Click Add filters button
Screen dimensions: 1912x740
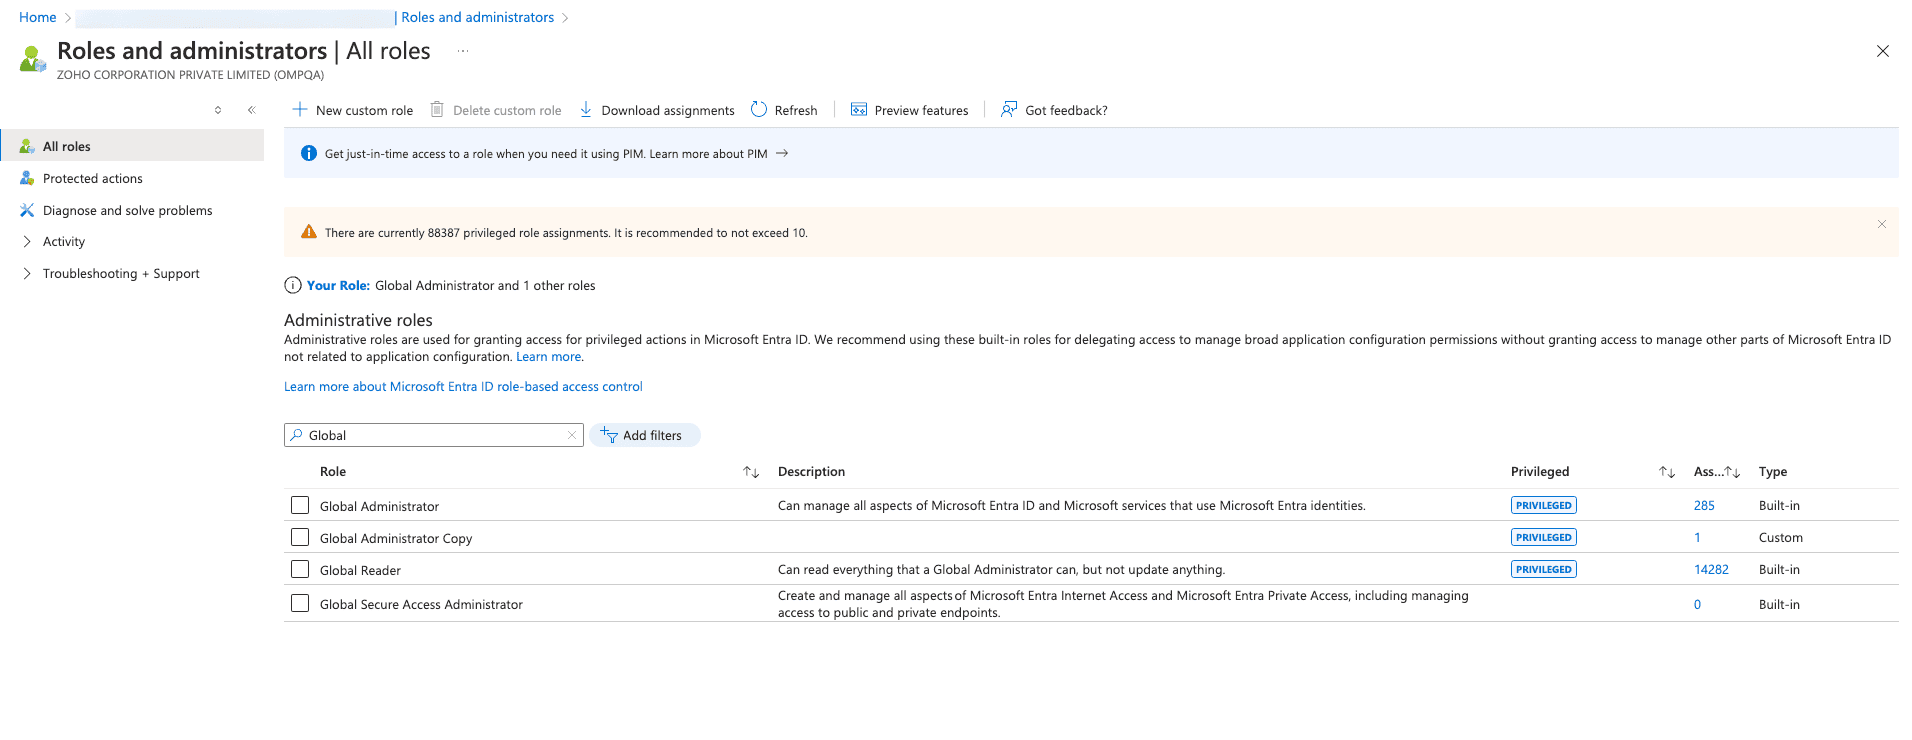tap(644, 435)
